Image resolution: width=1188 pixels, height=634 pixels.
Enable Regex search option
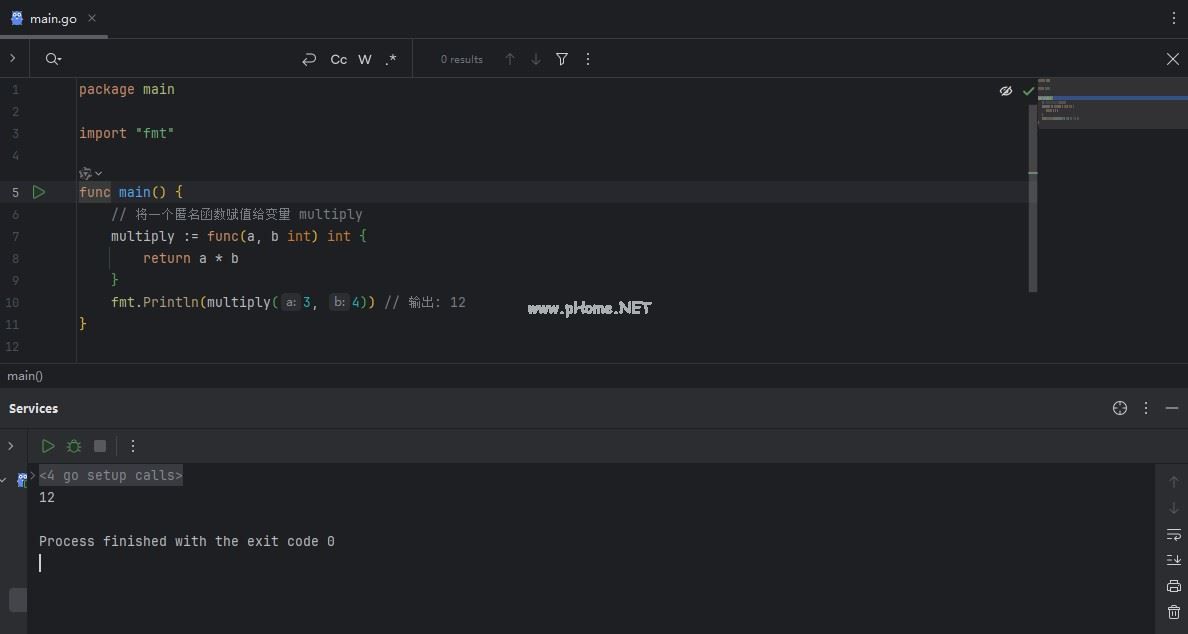click(x=391, y=59)
